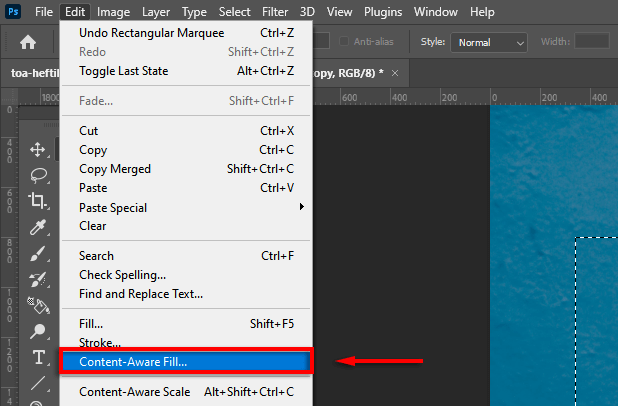The width and height of the screenshot is (618, 406).
Task: Choose Copy Merged
Action: (186, 169)
